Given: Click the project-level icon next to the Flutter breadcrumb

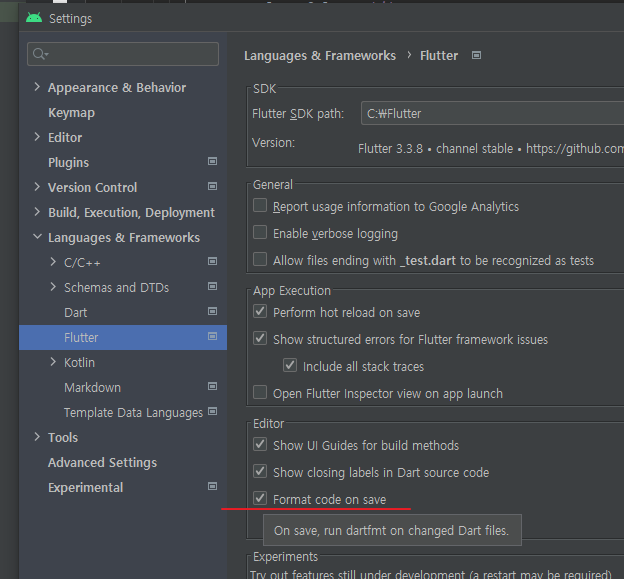Looking at the screenshot, I should (x=476, y=55).
